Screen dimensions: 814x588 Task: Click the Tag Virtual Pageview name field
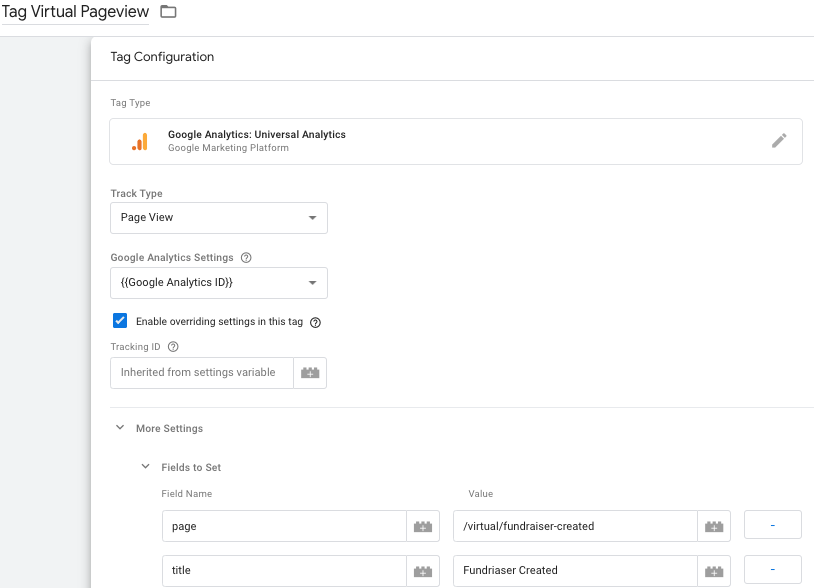pyautogui.click(x=75, y=12)
